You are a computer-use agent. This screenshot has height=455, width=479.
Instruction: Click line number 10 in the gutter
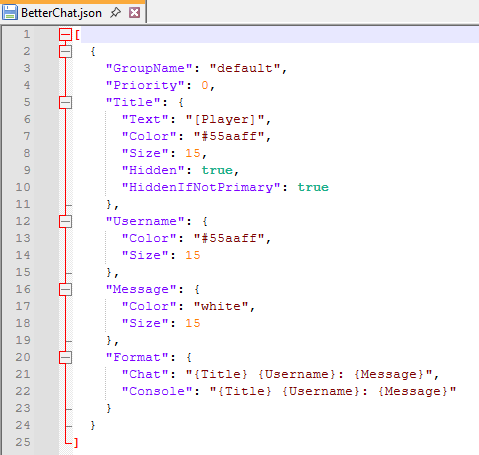click(x=23, y=187)
